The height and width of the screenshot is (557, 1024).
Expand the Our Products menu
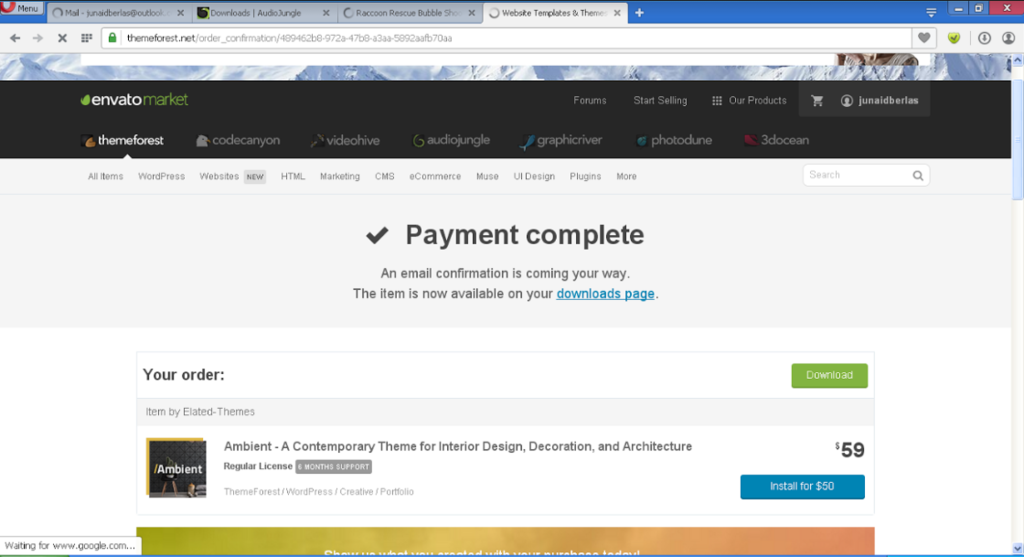point(749,101)
